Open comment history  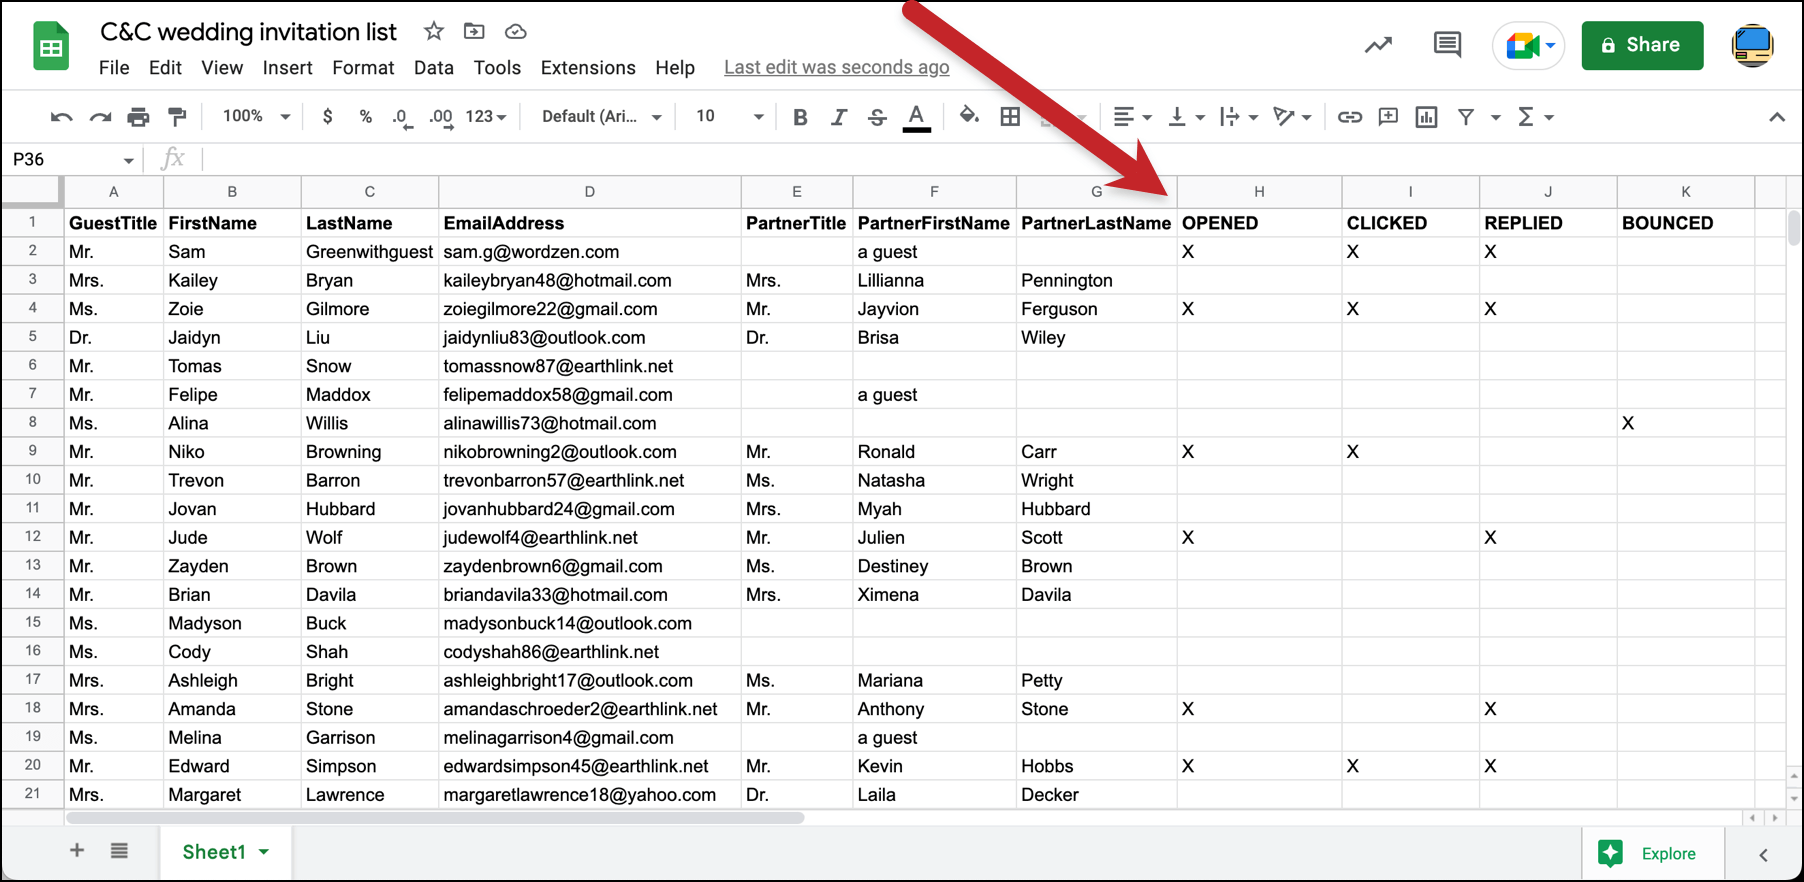click(x=1447, y=45)
